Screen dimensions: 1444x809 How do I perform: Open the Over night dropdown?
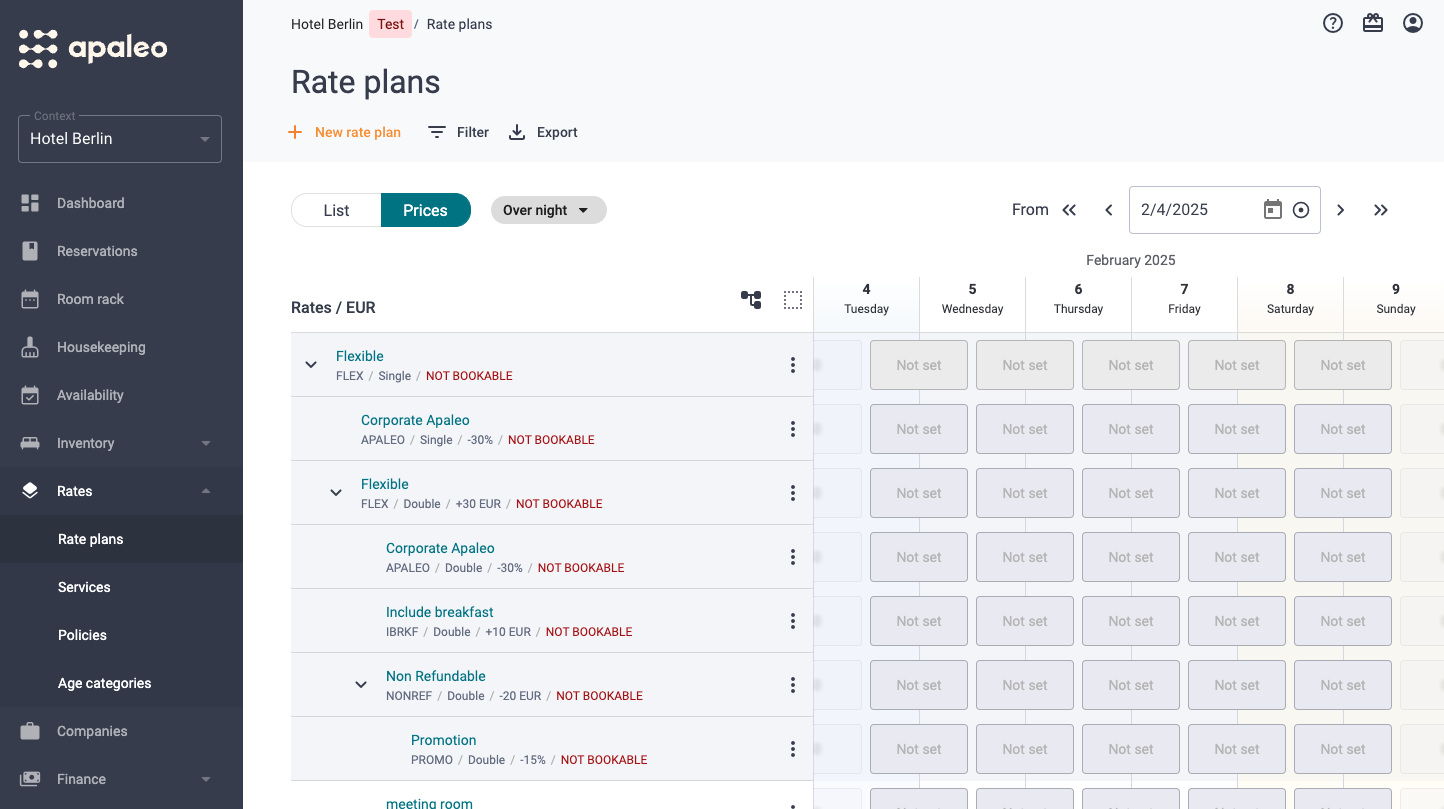pos(548,210)
